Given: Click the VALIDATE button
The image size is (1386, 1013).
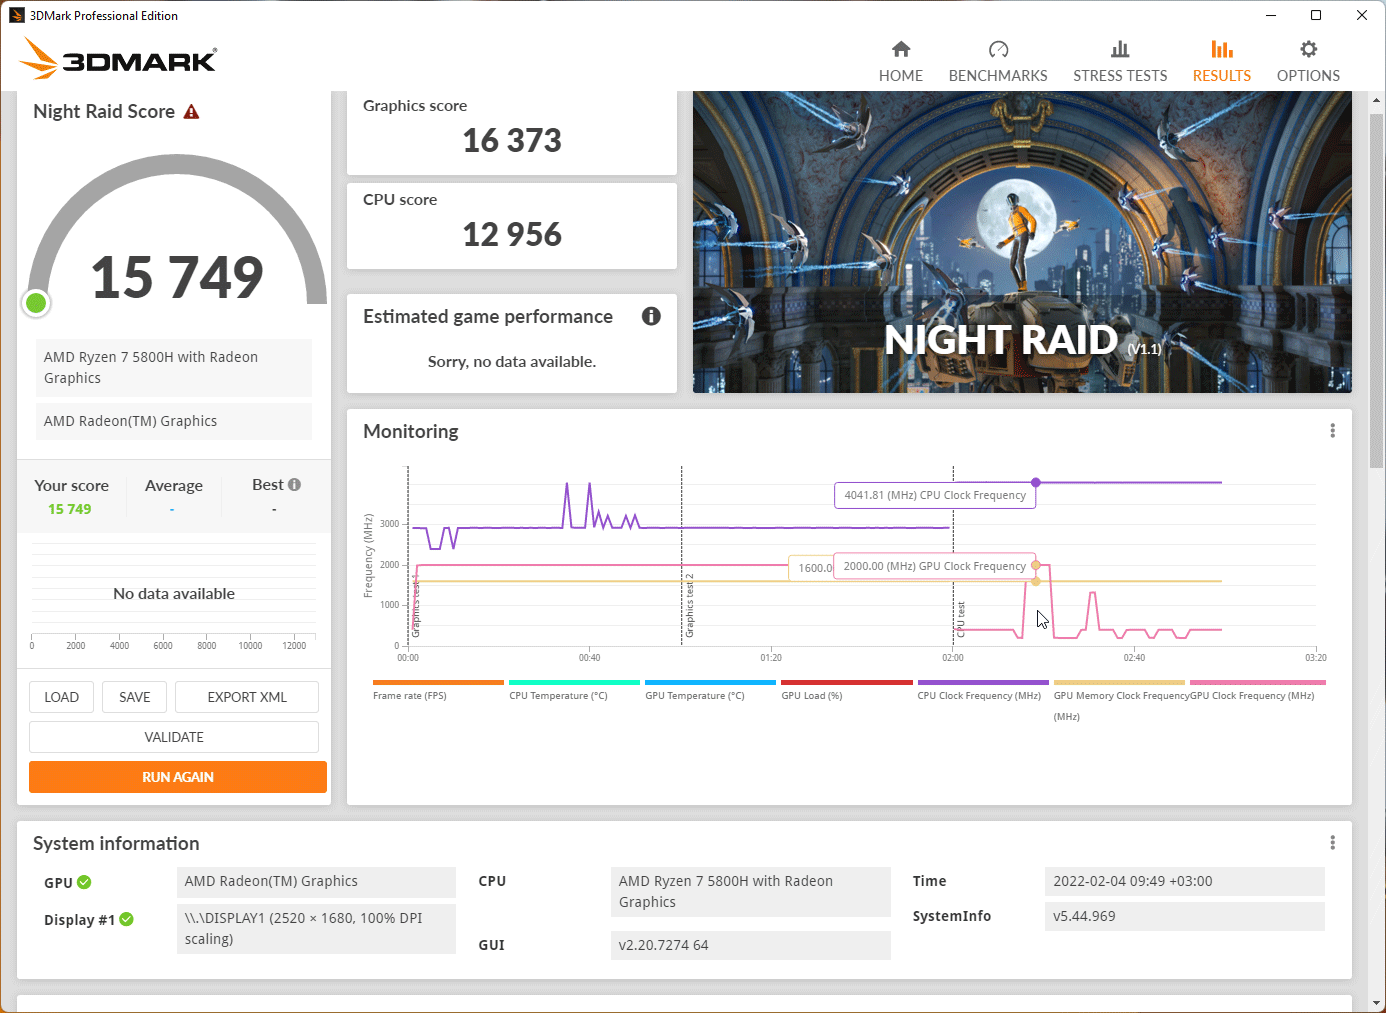Looking at the screenshot, I should click(174, 737).
